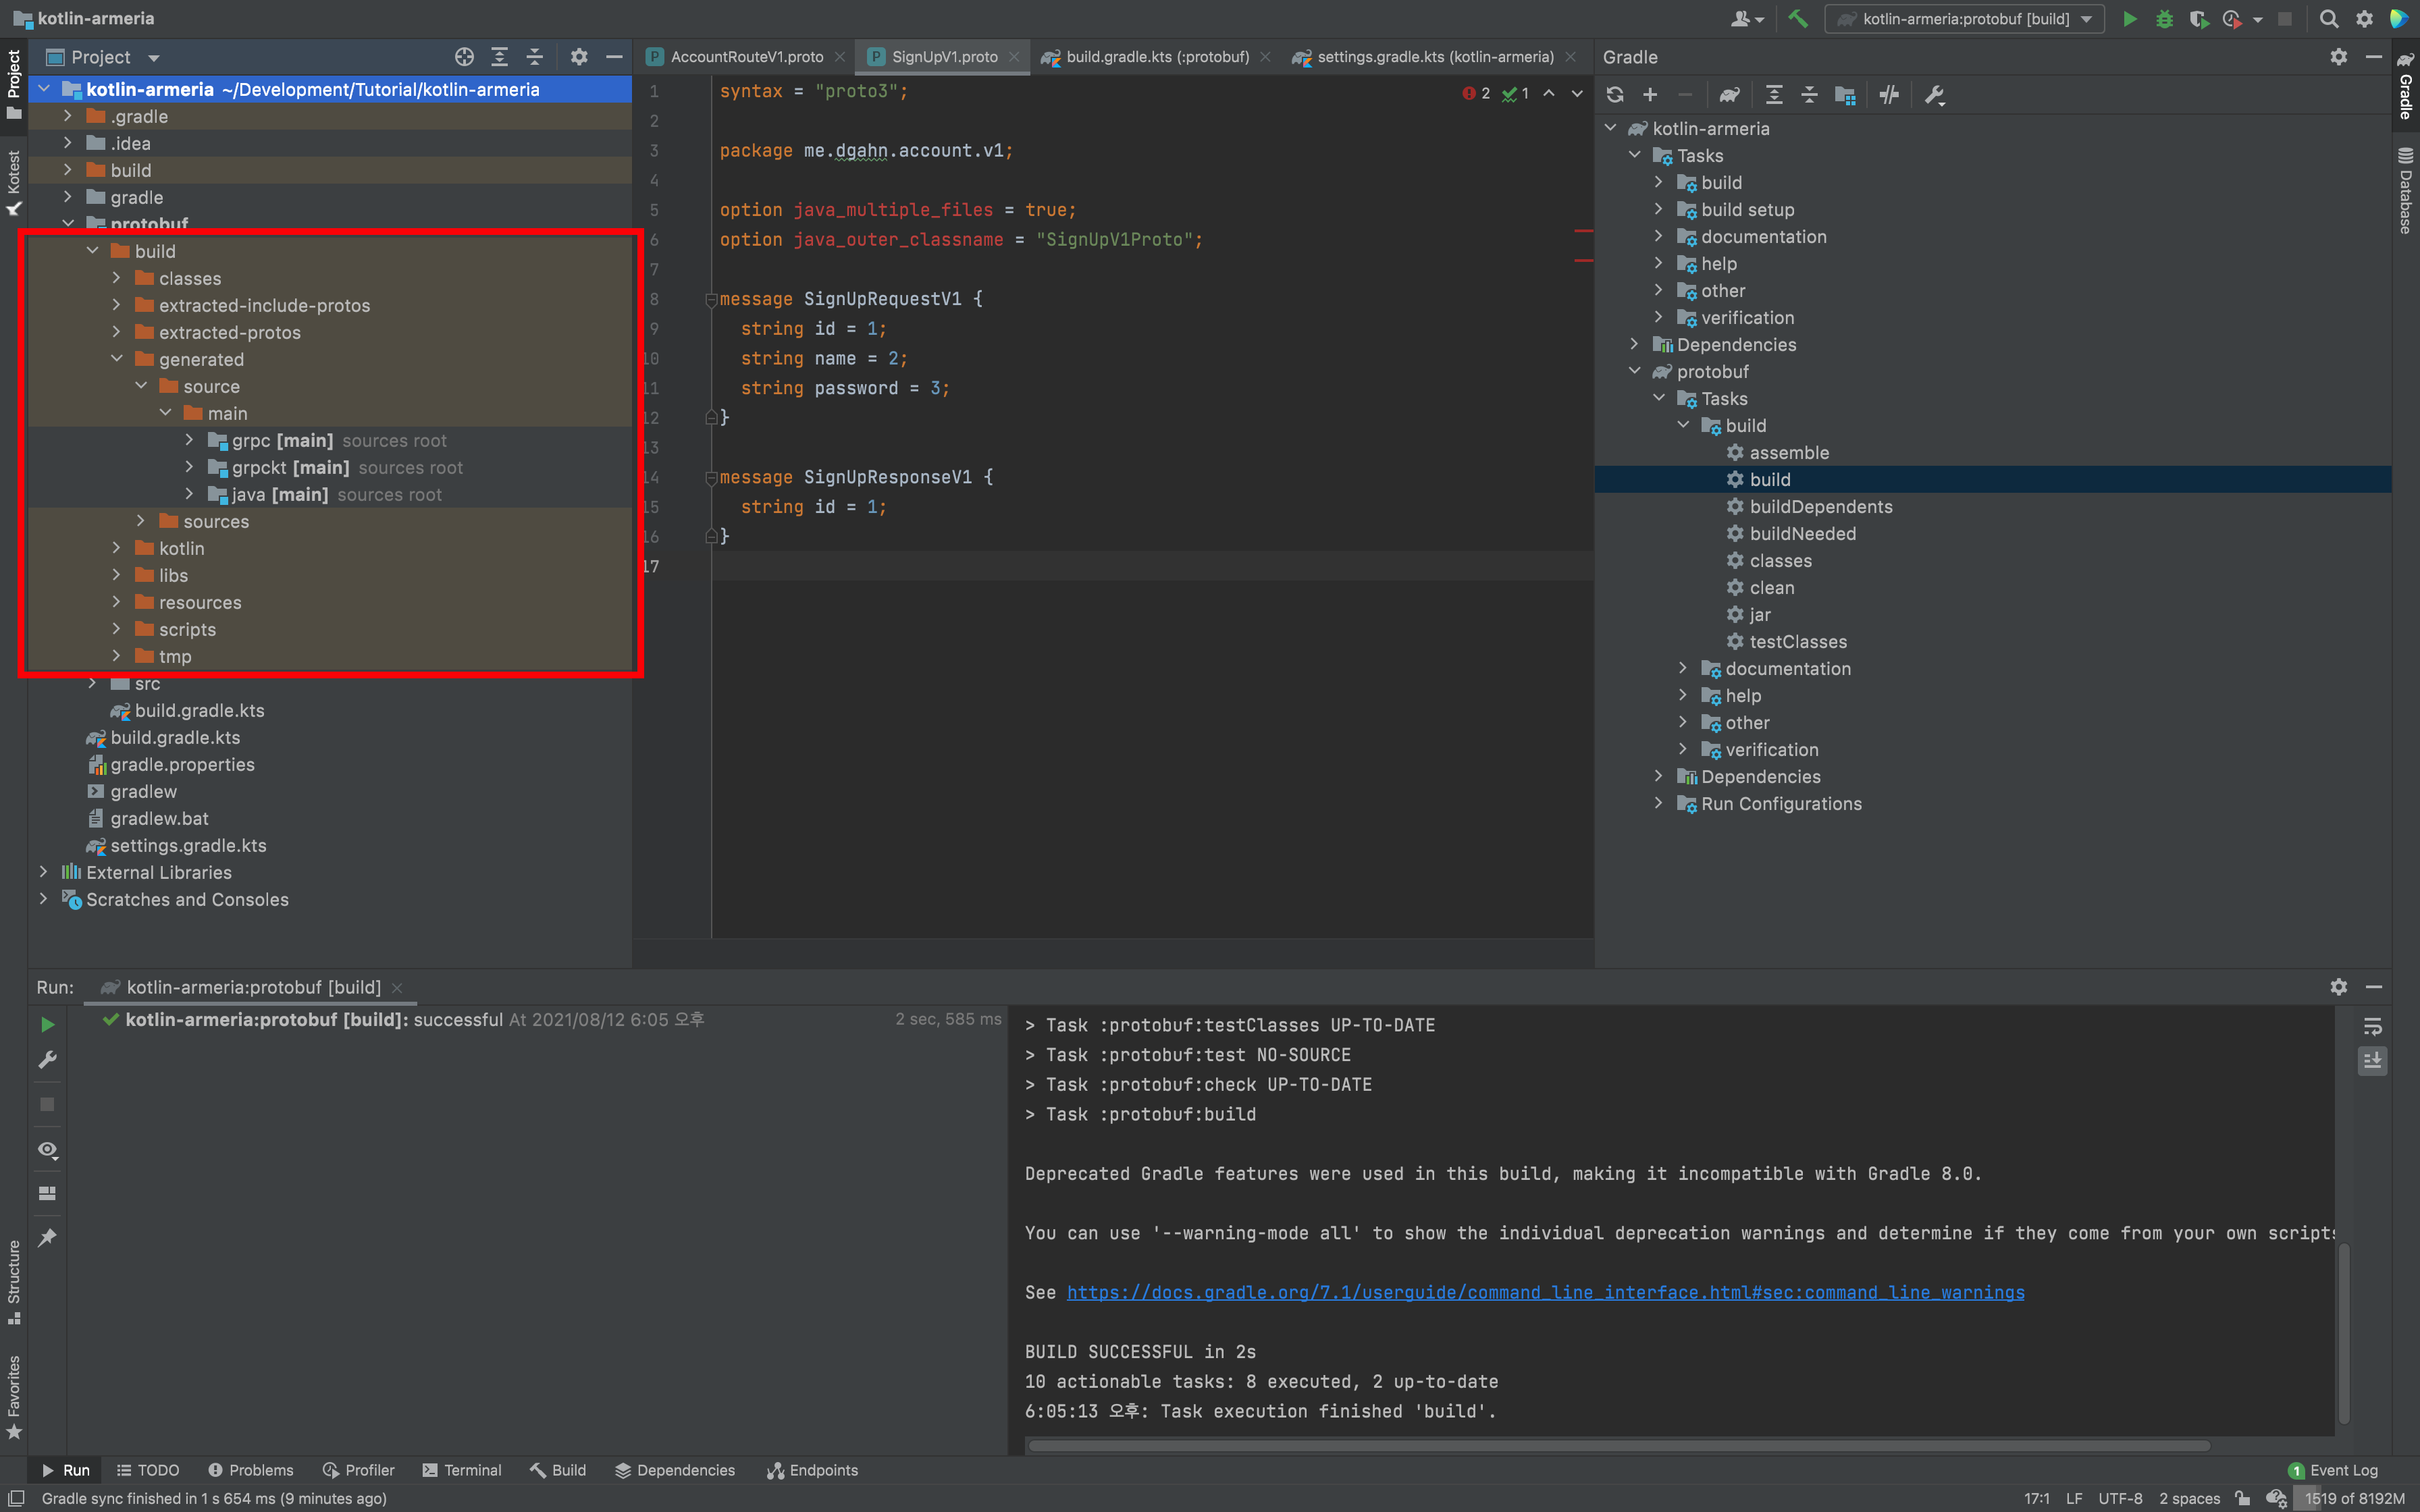Select the clean task under protobuf build
2420x1512 pixels.
tap(1771, 588)
